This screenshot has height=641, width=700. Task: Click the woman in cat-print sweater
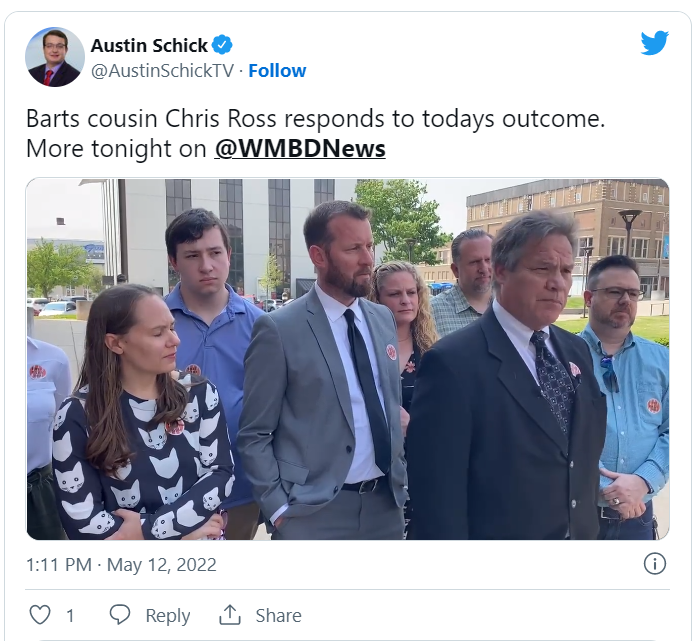(143, 413)
